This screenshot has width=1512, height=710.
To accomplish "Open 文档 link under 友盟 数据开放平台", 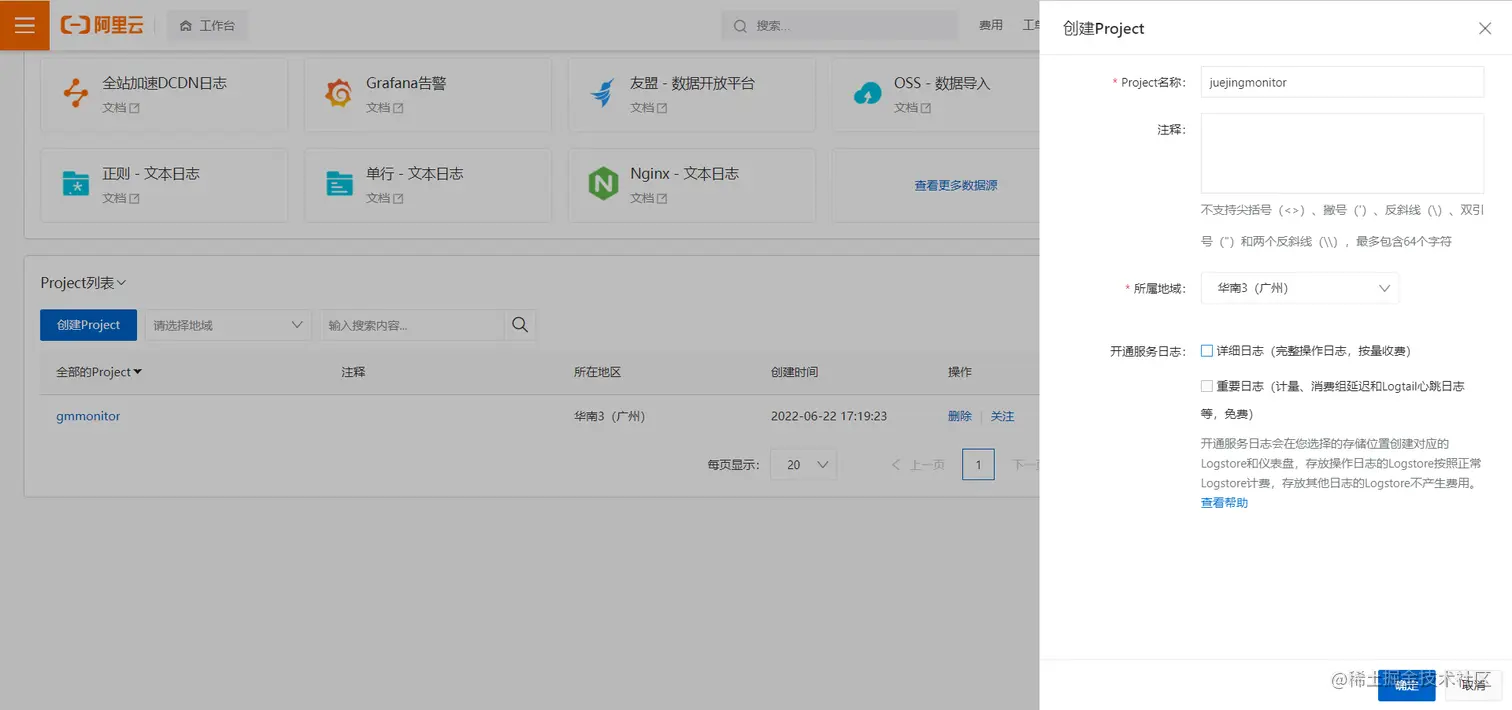I will click(648, 107).
